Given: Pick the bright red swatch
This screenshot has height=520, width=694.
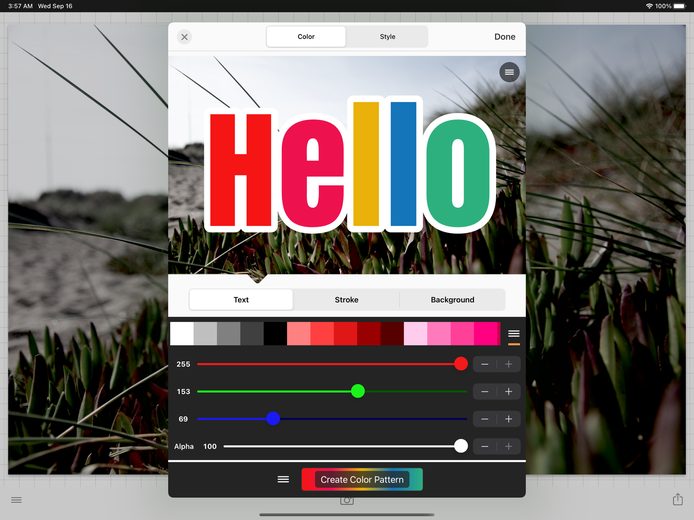Looking at the screenshot, I should pos(322,334).
